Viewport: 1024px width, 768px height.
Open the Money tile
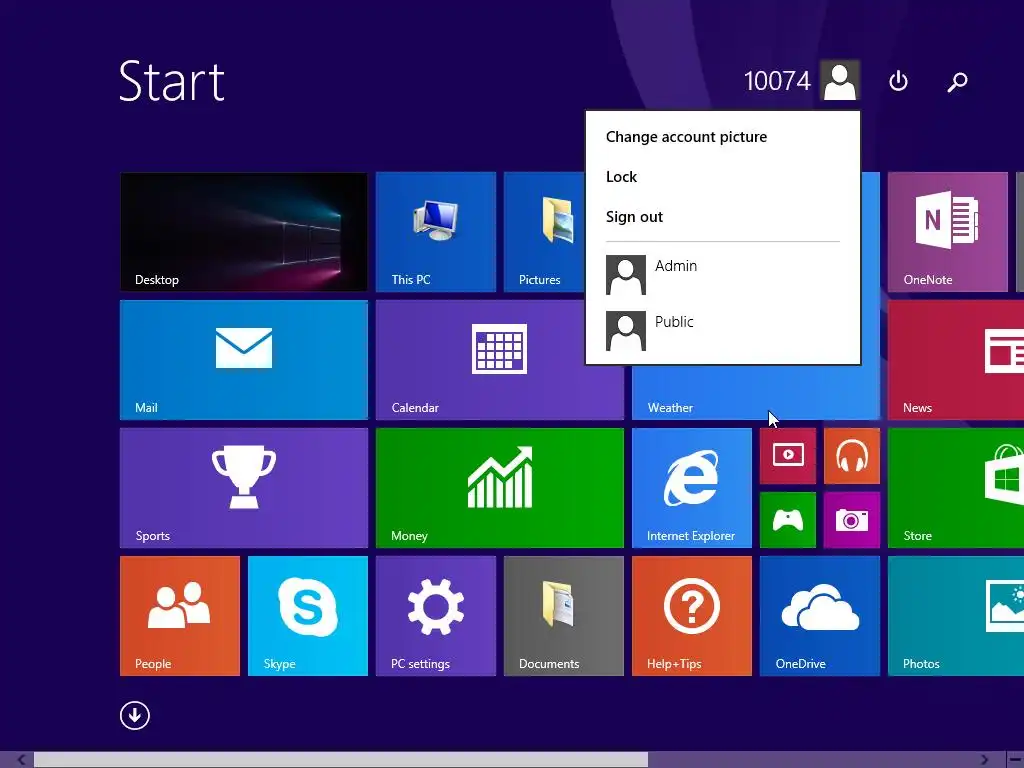[x=500, y=488]
